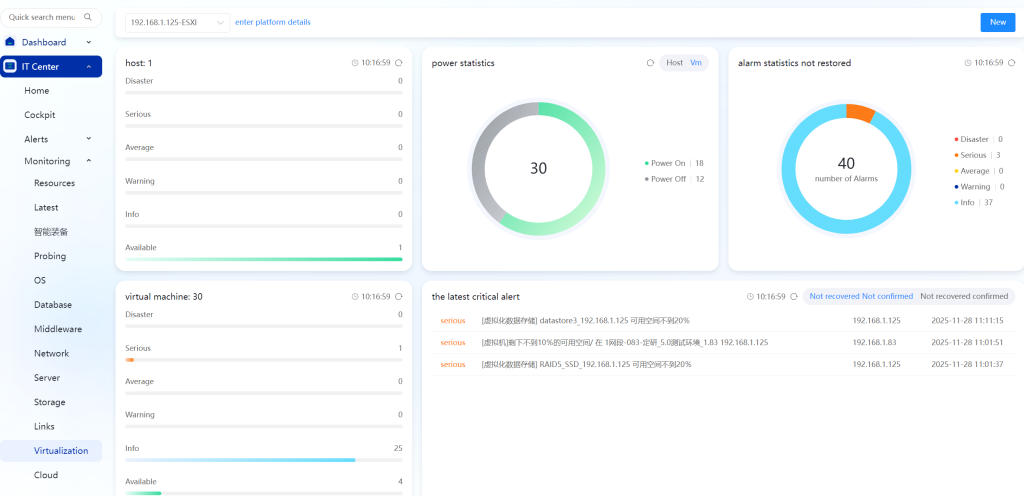The image size is (1024, 496).
Task: Switch power statistics to Vm view
Action: click(696, 63)
